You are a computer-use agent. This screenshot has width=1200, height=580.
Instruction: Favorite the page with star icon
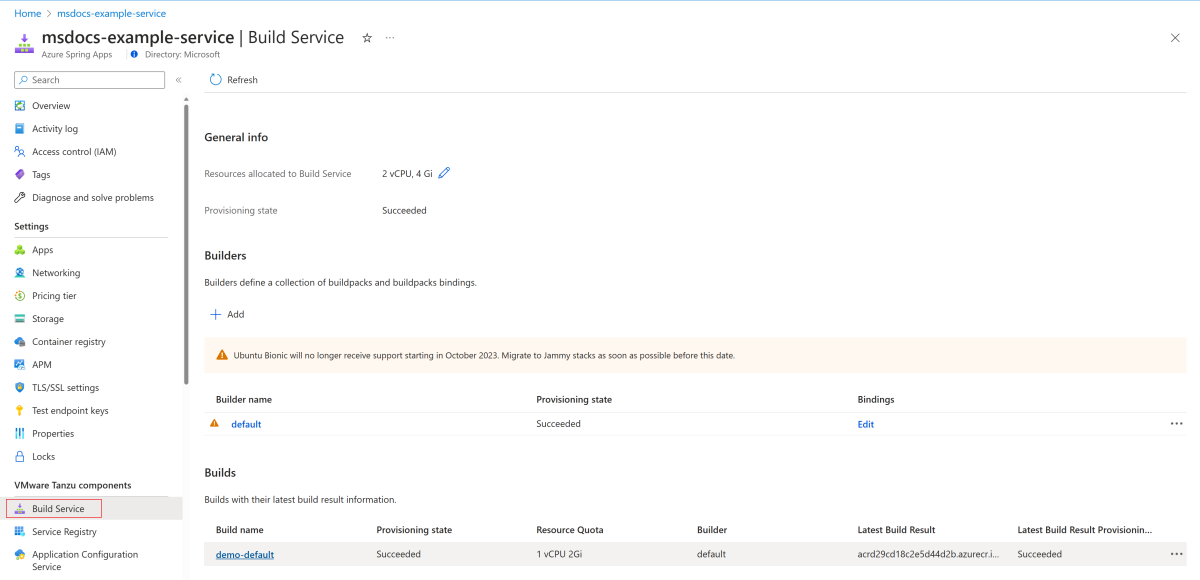(367, 38)
